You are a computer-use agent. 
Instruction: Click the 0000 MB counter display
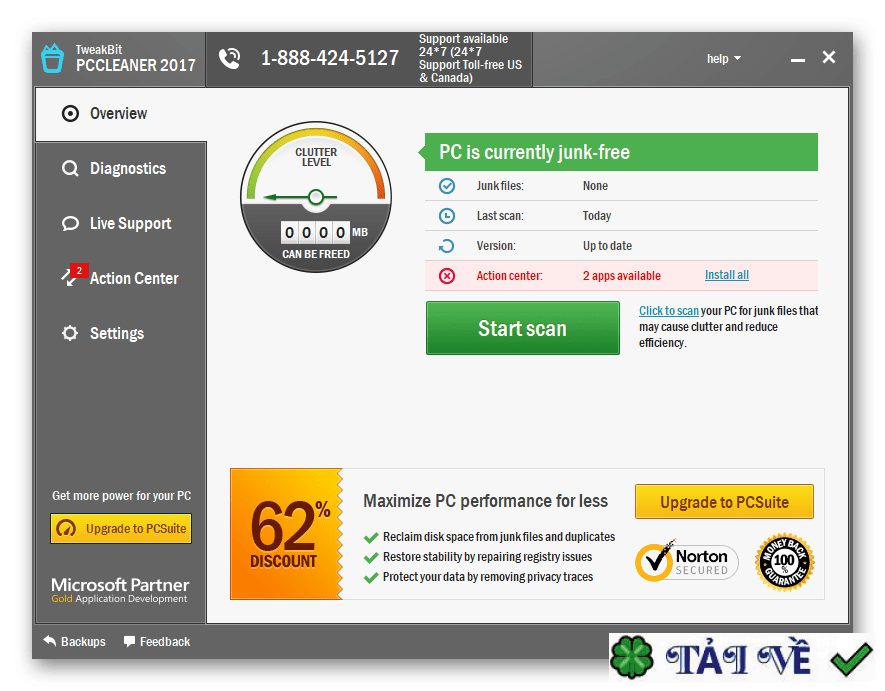[x=316, y=232]
